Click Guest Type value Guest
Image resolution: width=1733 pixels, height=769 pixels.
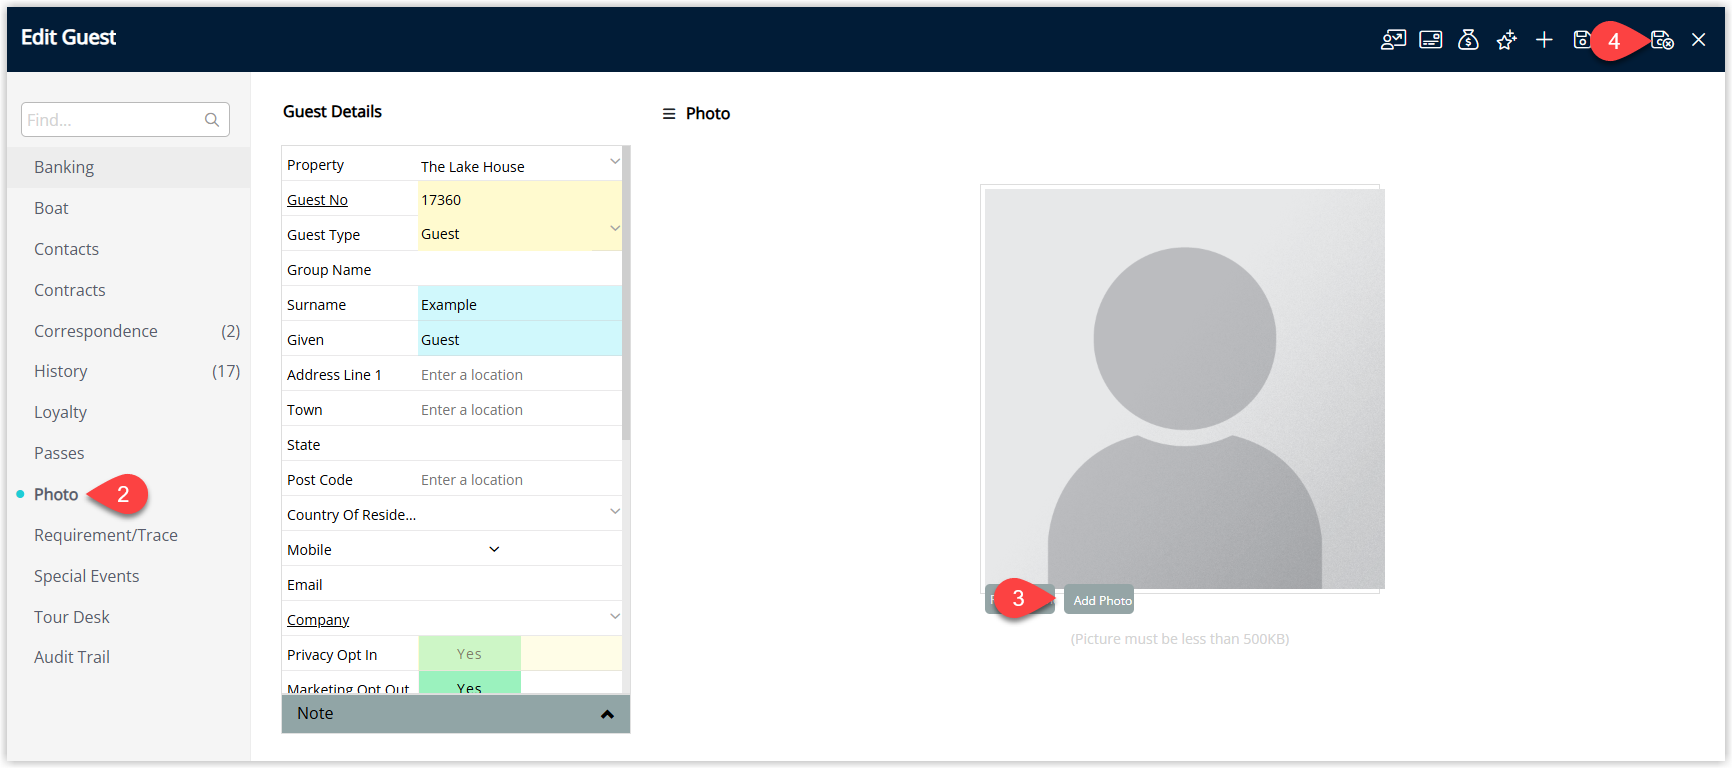click(440, 234)
